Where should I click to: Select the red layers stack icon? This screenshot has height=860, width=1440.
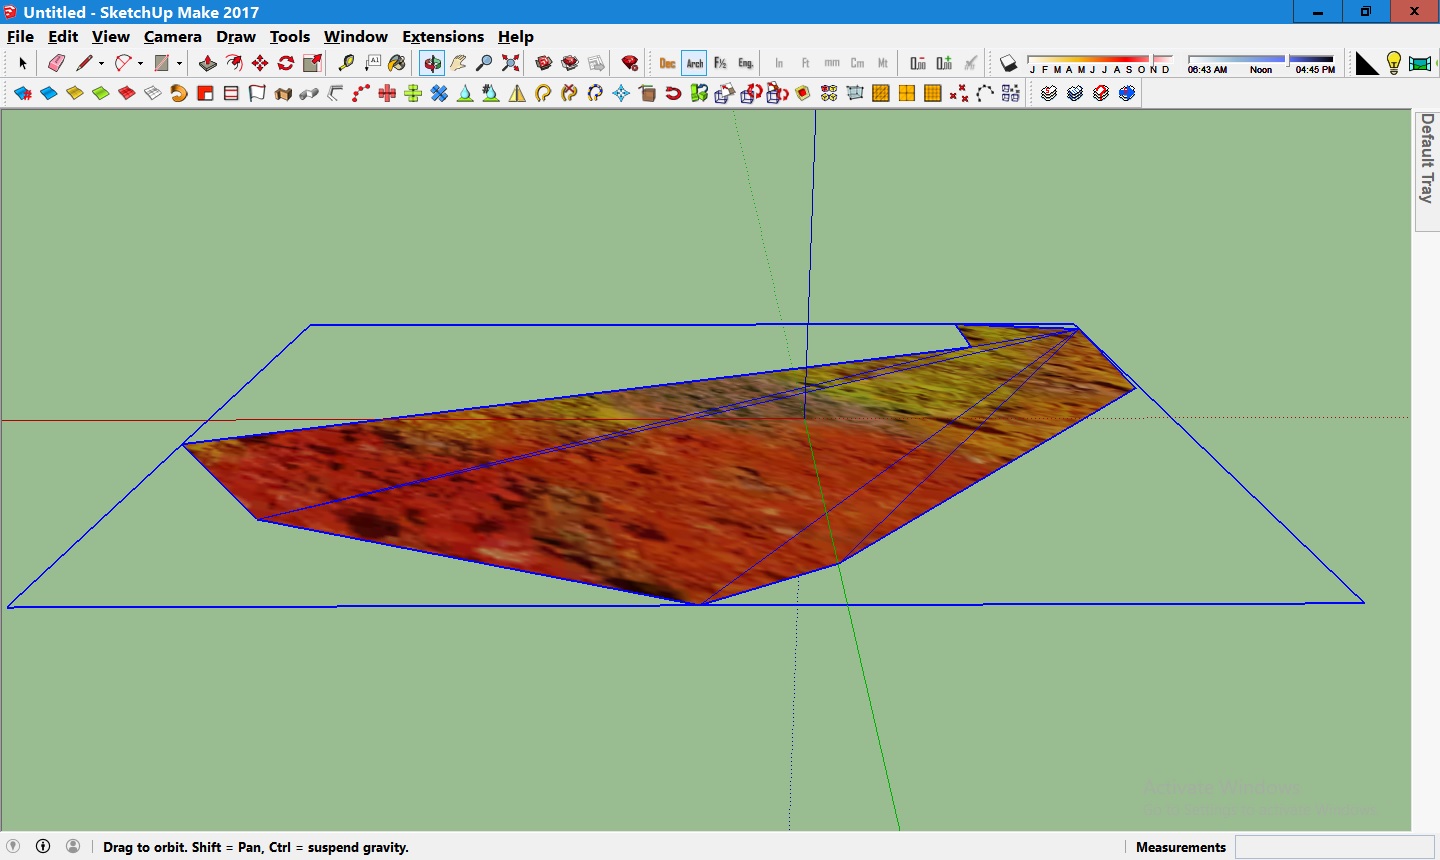click(1101, 93)
